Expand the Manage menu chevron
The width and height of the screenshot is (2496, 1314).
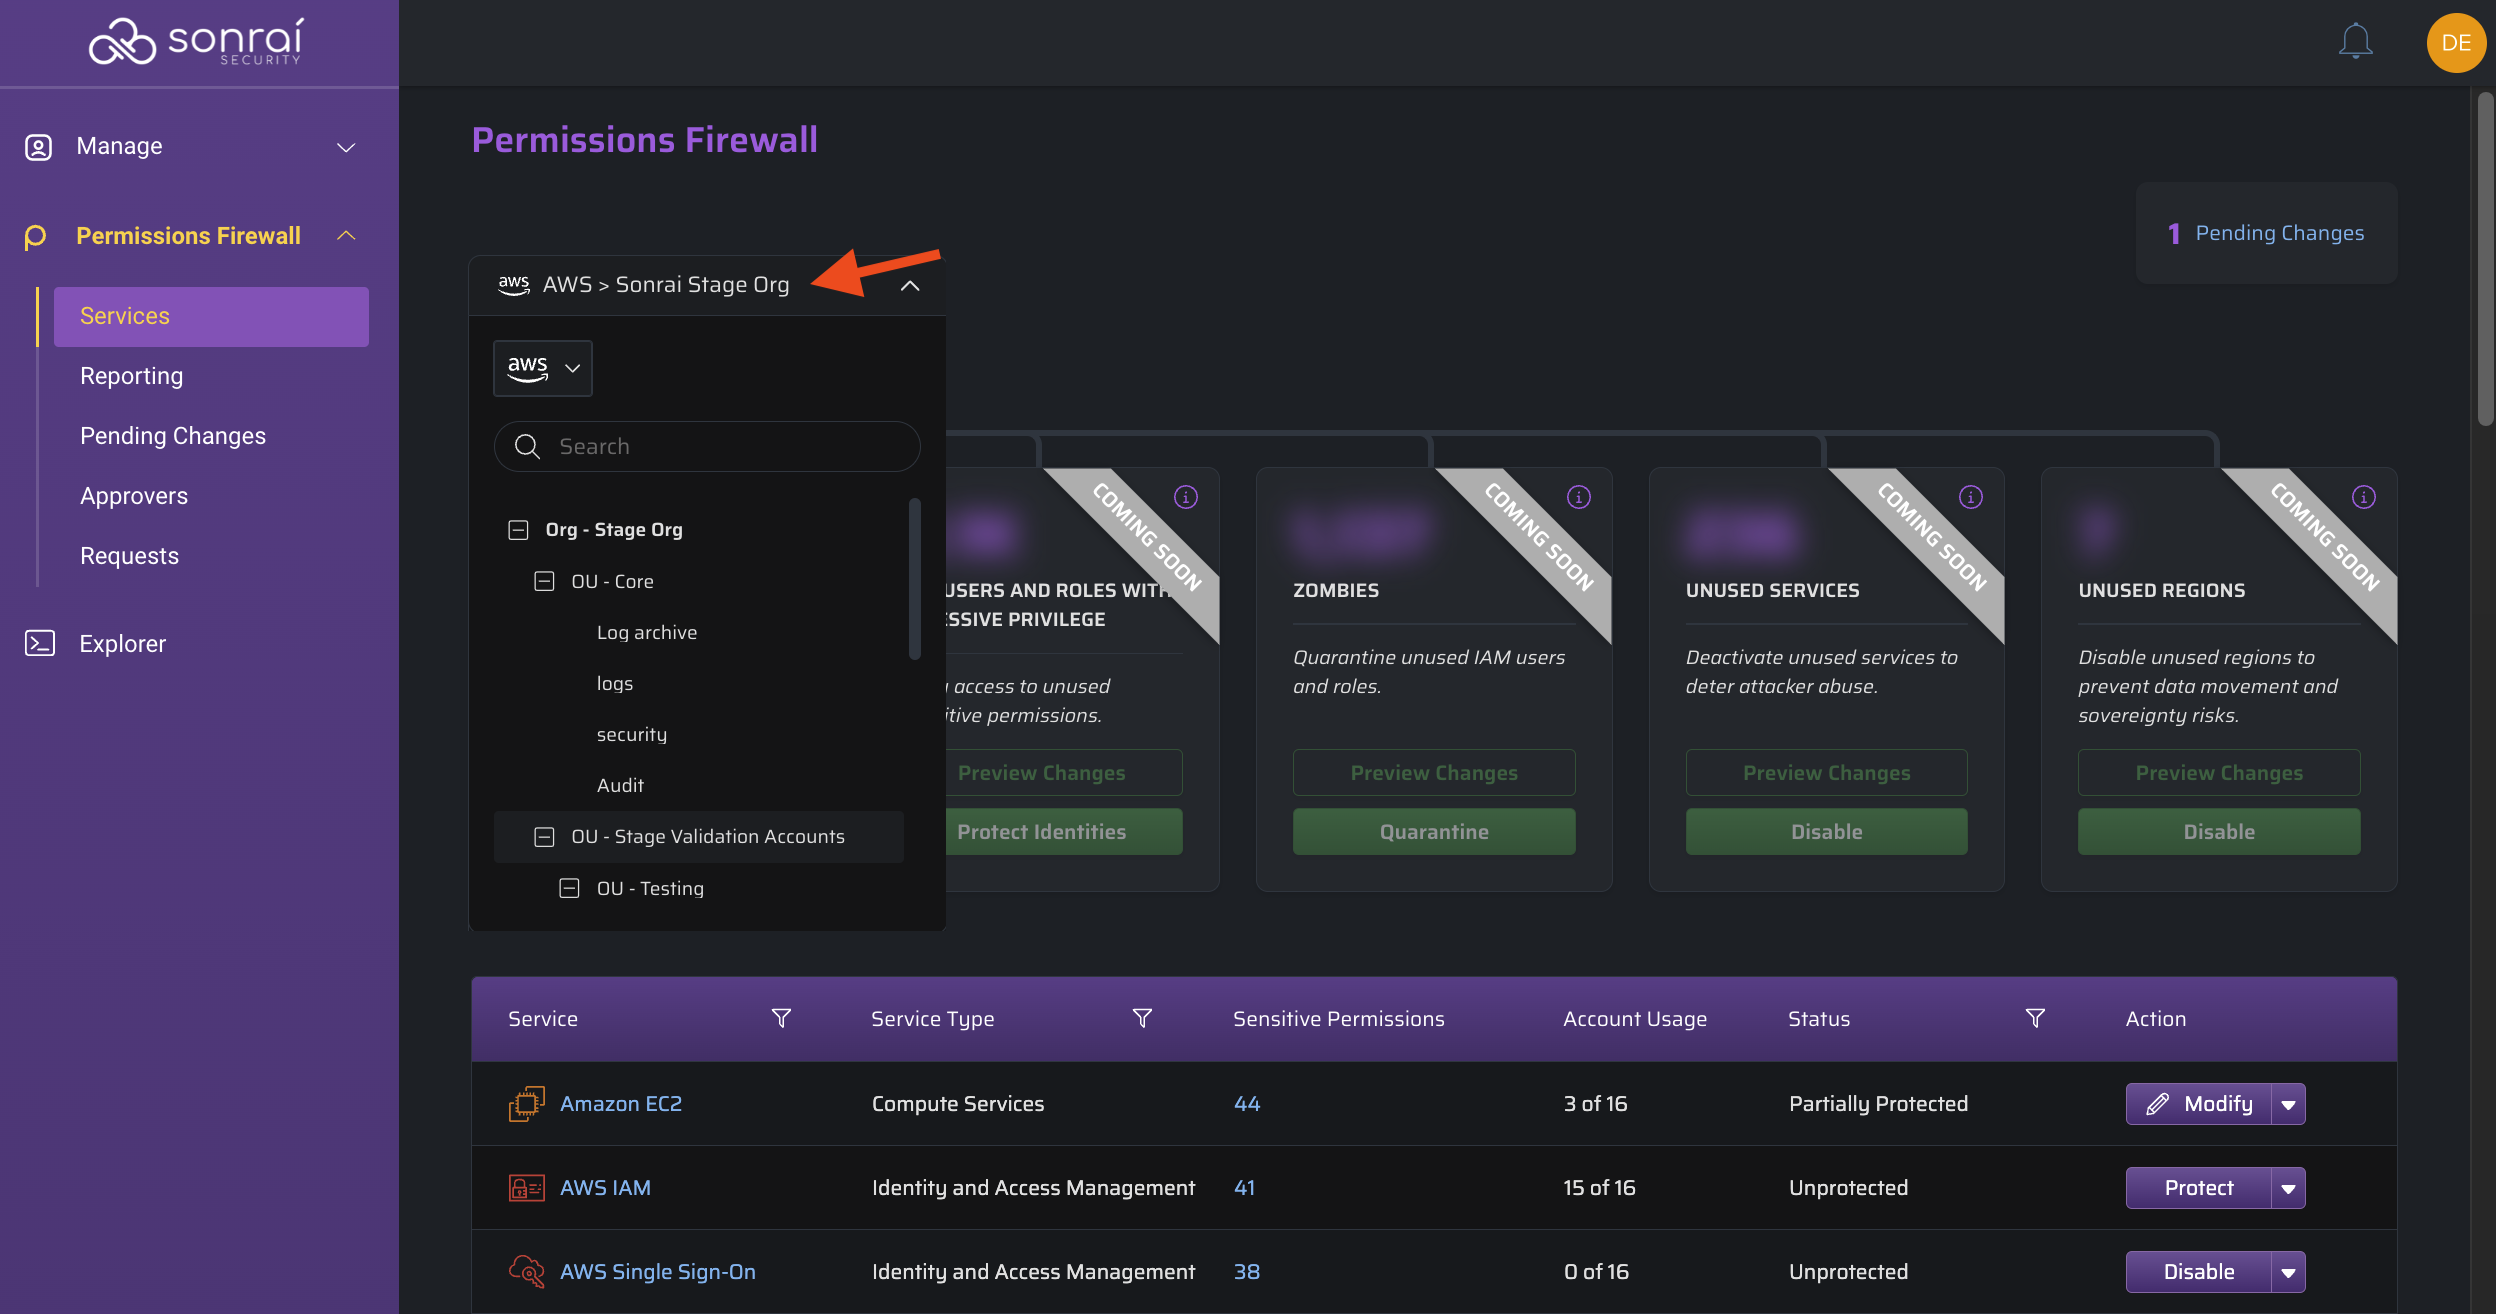pos(346,147)
